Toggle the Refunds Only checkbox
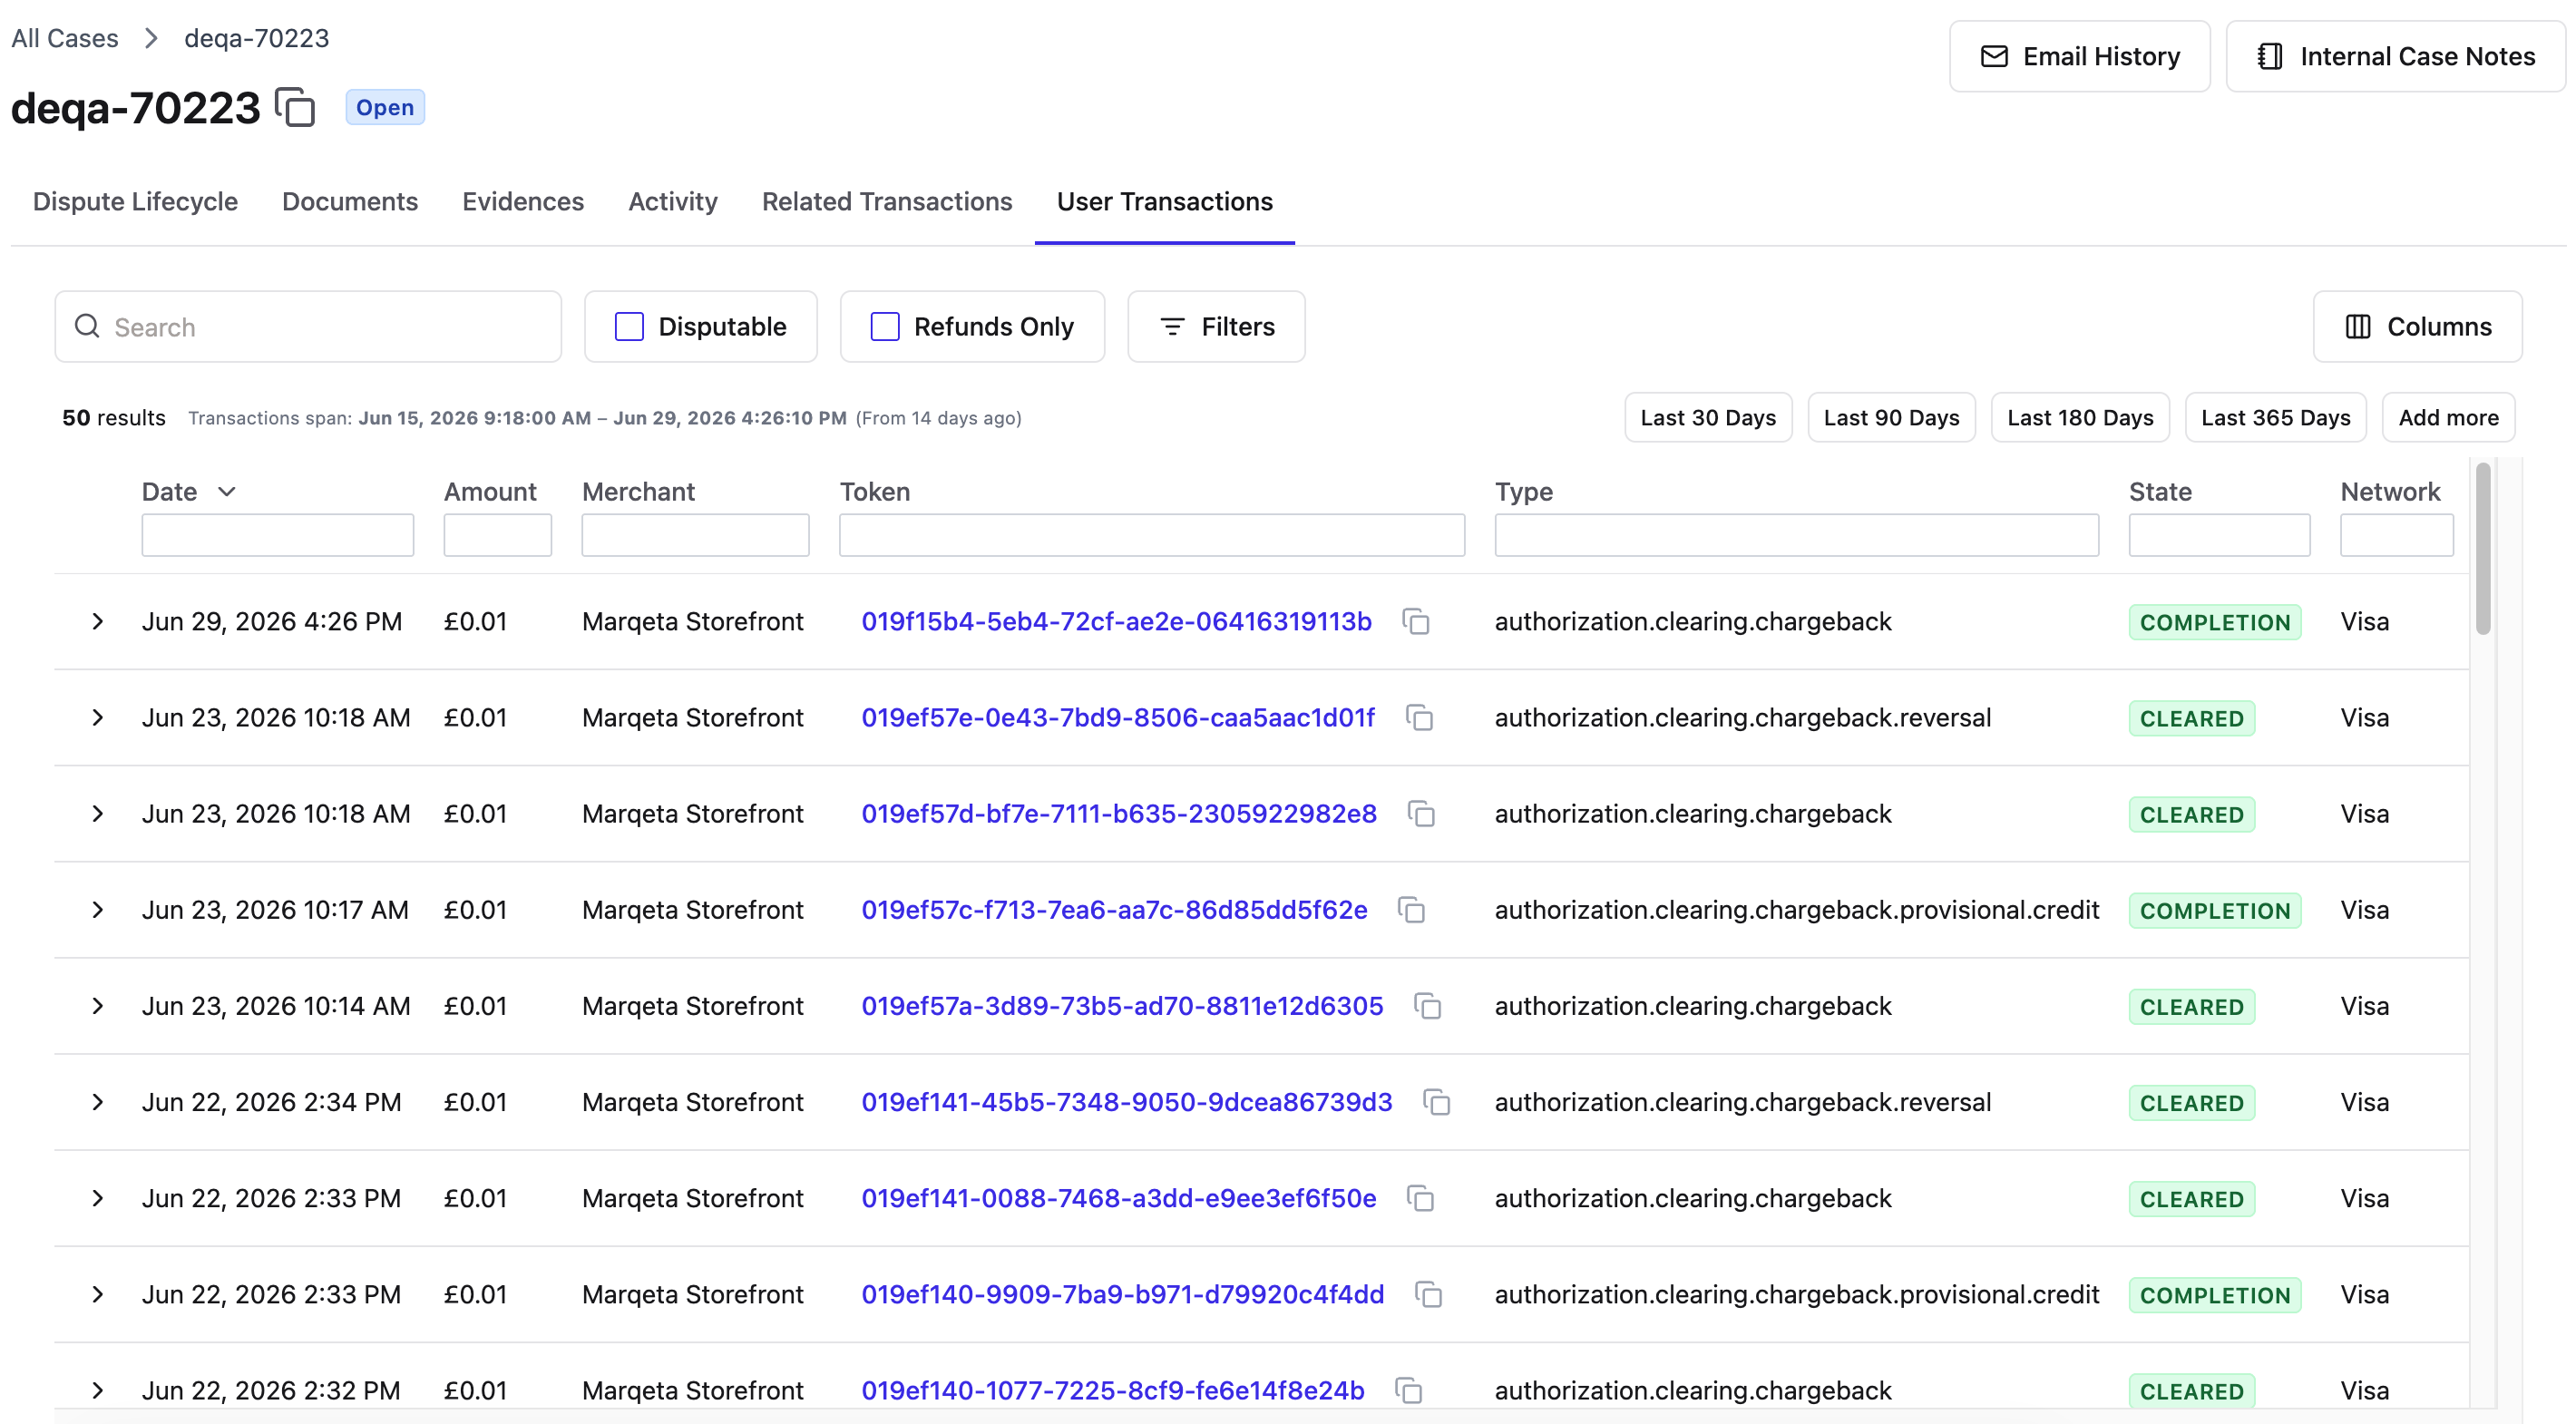This screenshot has height=1424, width=2576. 885,326
